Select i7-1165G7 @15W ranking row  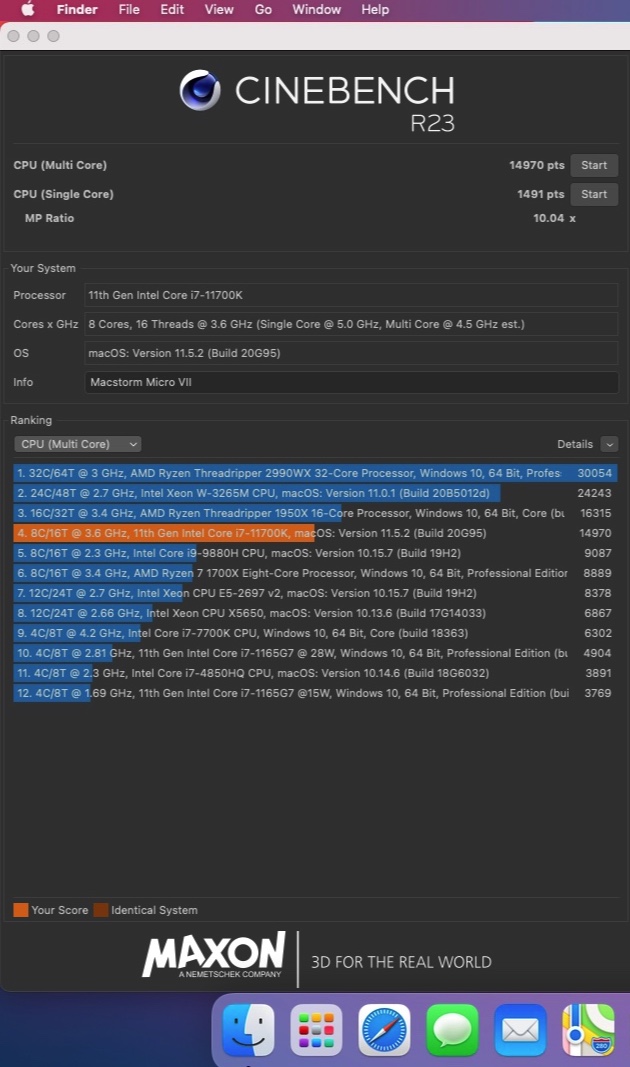tap(315, 693)
